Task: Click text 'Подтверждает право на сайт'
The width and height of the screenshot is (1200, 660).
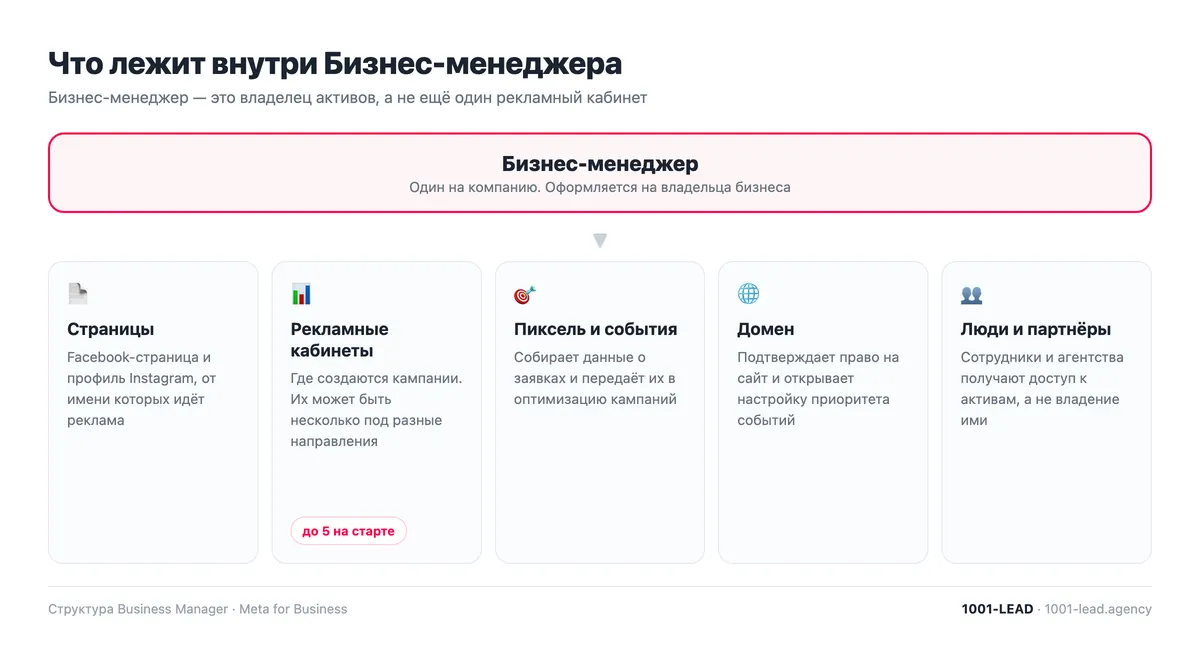Action: click(x=818, y=368)
